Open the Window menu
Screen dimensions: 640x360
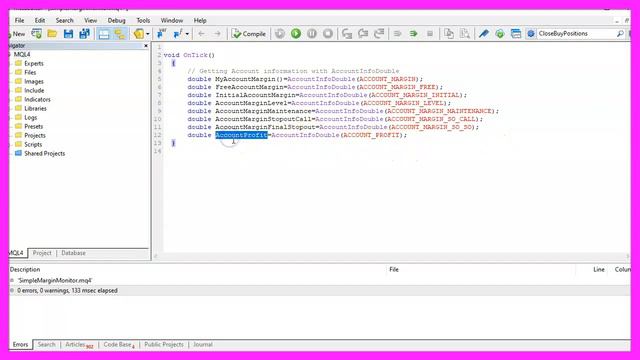[171, 20]
